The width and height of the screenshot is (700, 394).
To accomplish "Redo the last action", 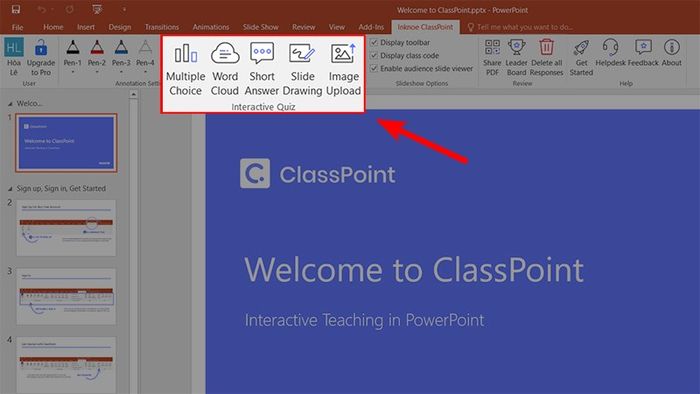I will (x=70, y=9).
